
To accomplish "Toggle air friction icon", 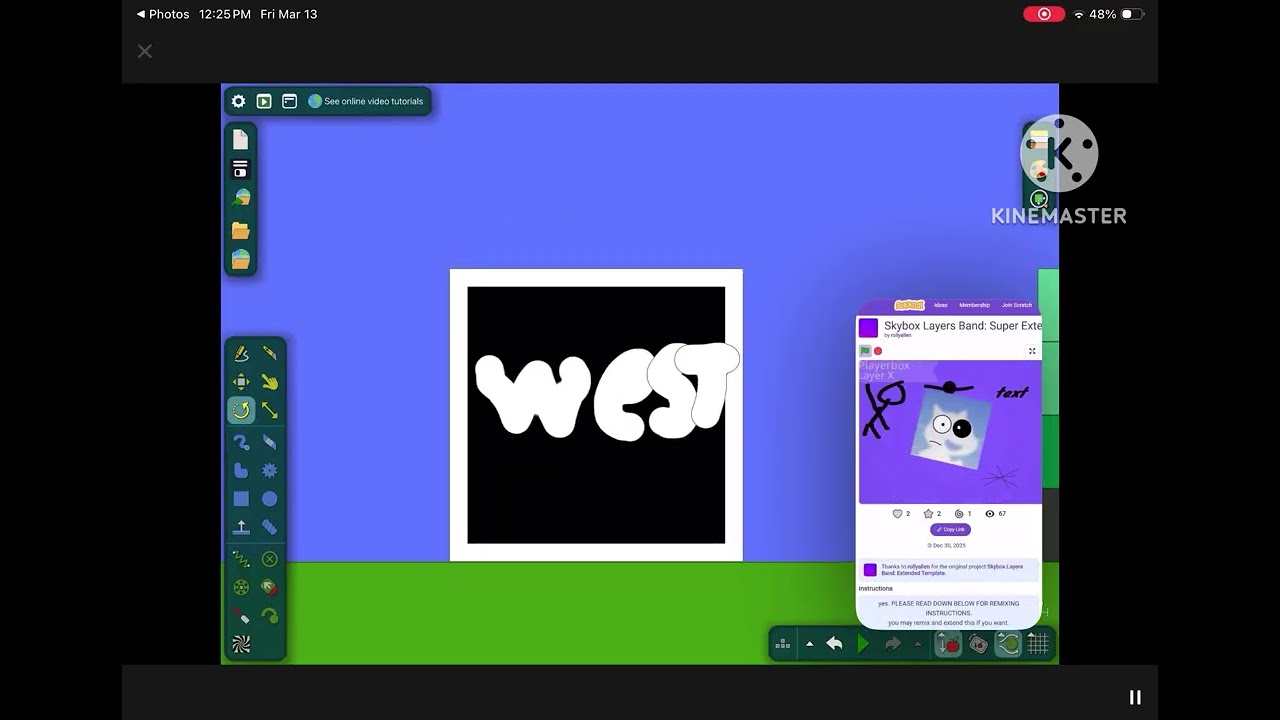I will 978,644.
